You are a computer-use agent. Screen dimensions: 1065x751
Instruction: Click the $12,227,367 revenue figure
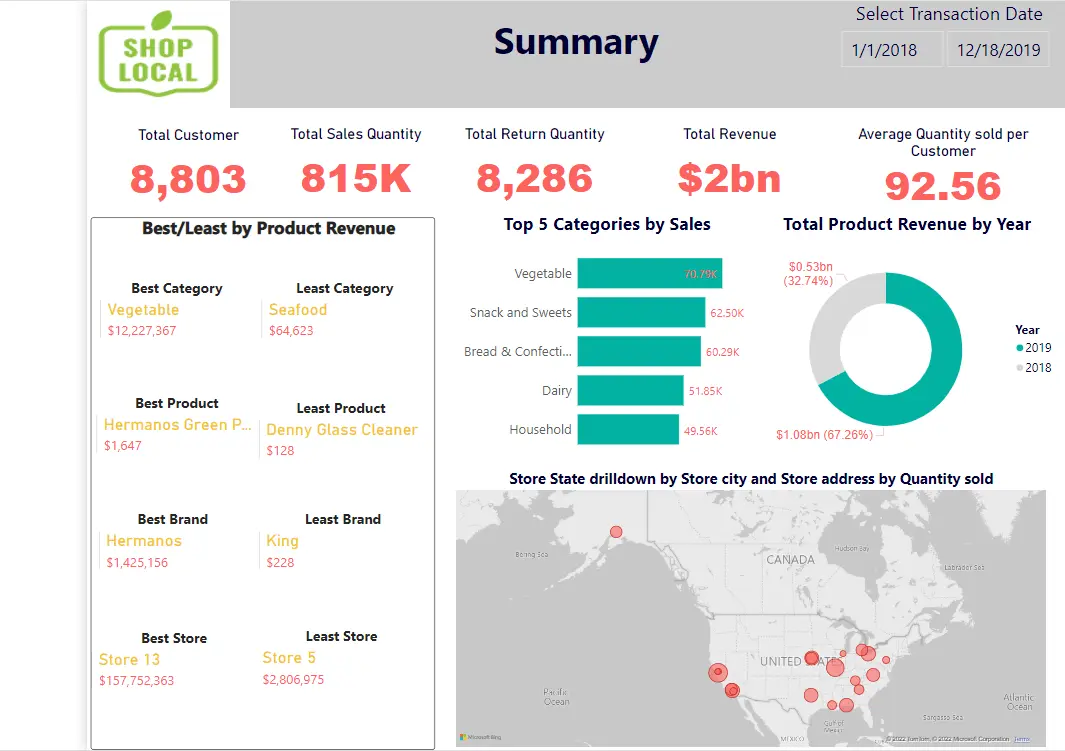coord(142,331)
